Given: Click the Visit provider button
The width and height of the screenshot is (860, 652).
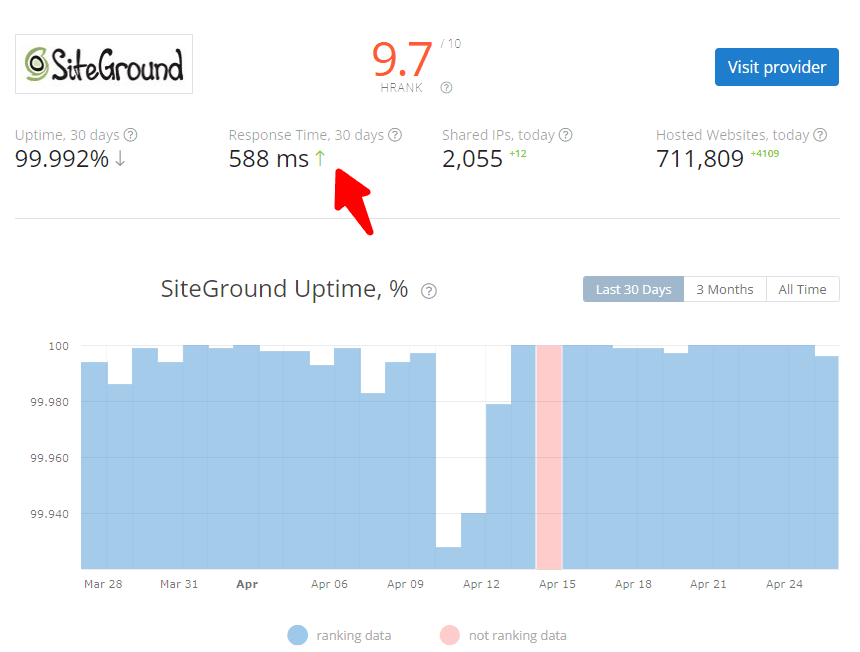Looking at the screenshot, I should (777, 67).
